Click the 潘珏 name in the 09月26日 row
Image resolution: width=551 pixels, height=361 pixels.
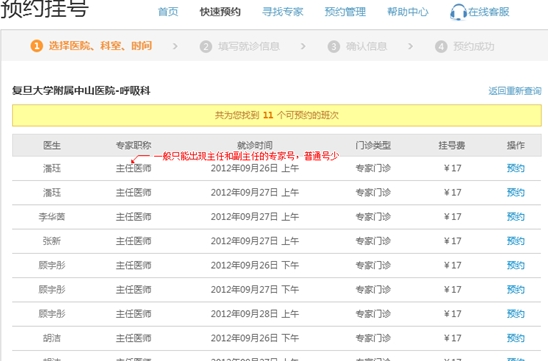pos(52,168)
